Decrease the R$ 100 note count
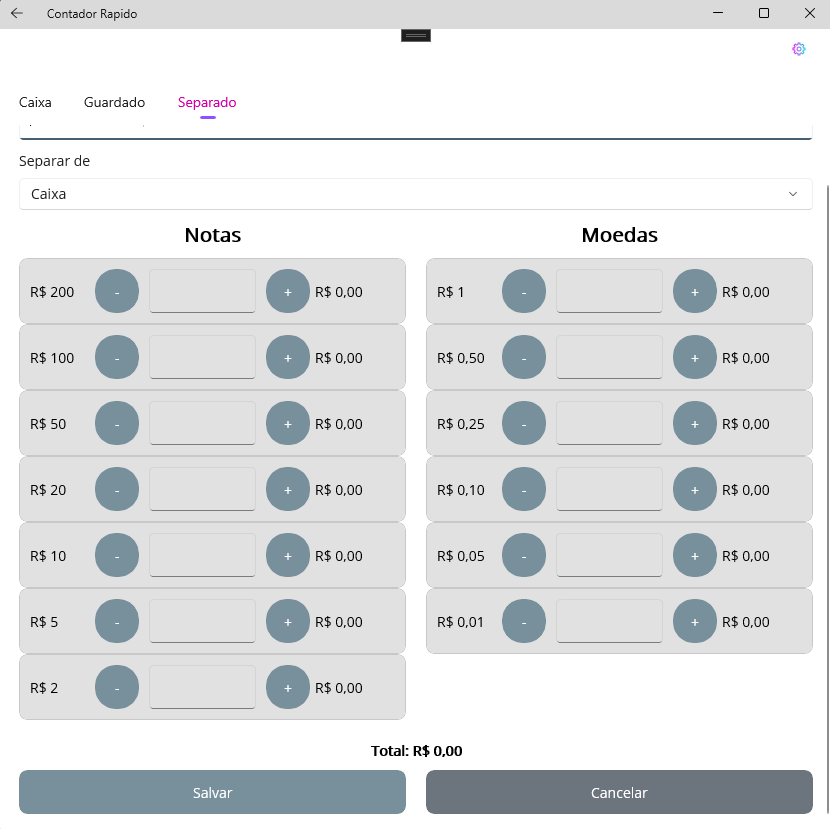The width and height of the screenshot is (830, 829). pos(117,358)
